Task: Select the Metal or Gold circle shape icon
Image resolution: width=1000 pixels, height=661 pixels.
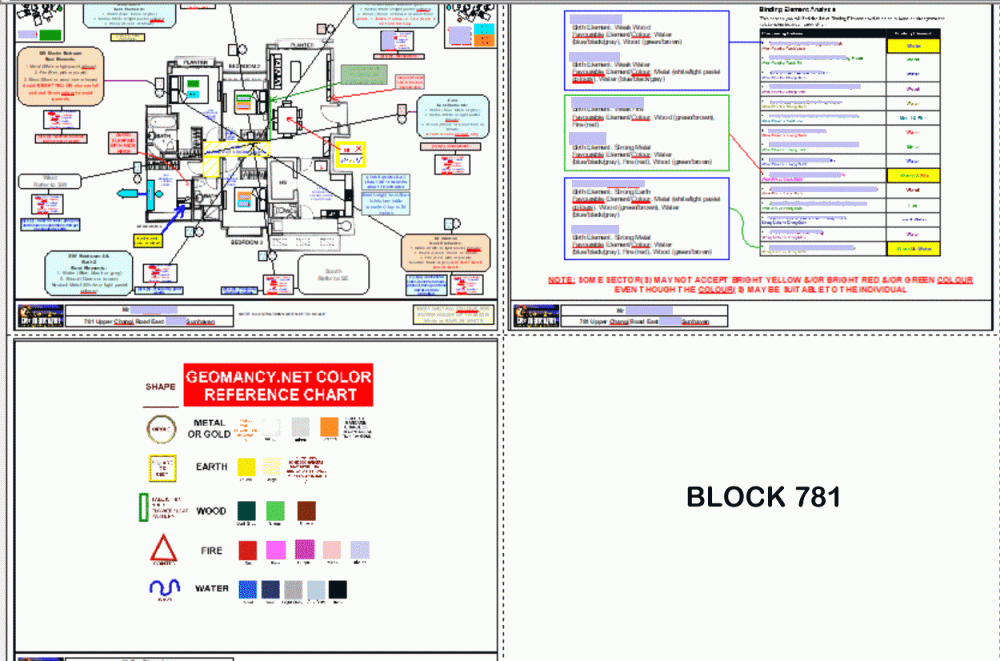Action: 162,428
